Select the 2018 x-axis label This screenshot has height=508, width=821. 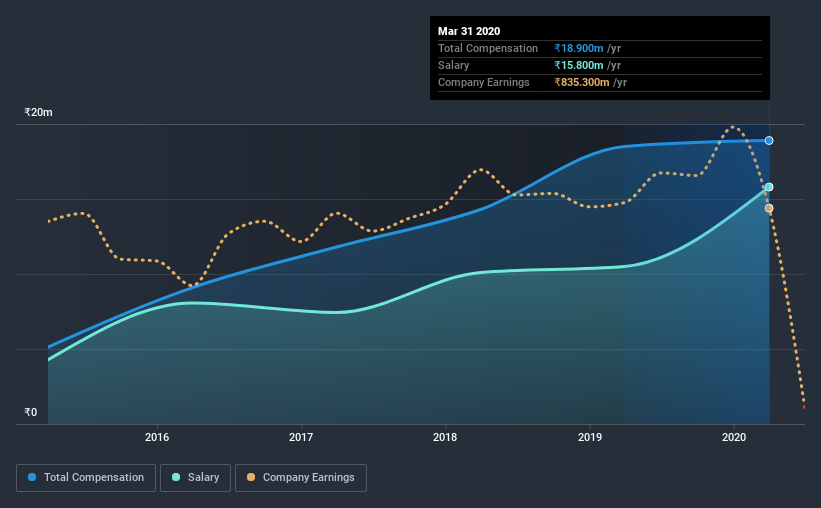[x=445, y=437]
